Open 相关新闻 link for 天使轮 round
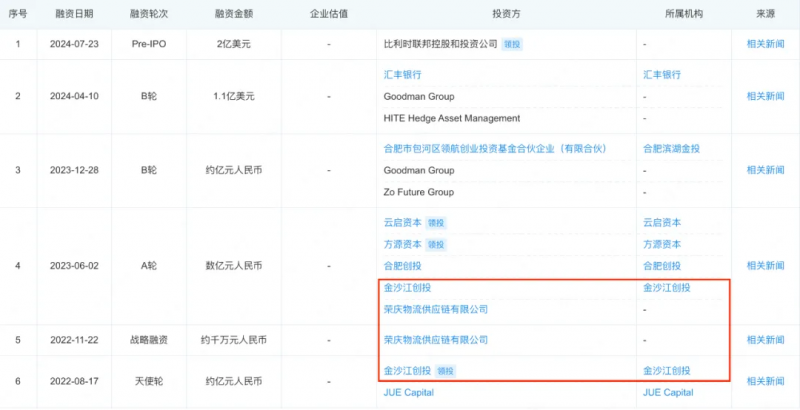This screenshot has height=410, width=800. [765, 381]
